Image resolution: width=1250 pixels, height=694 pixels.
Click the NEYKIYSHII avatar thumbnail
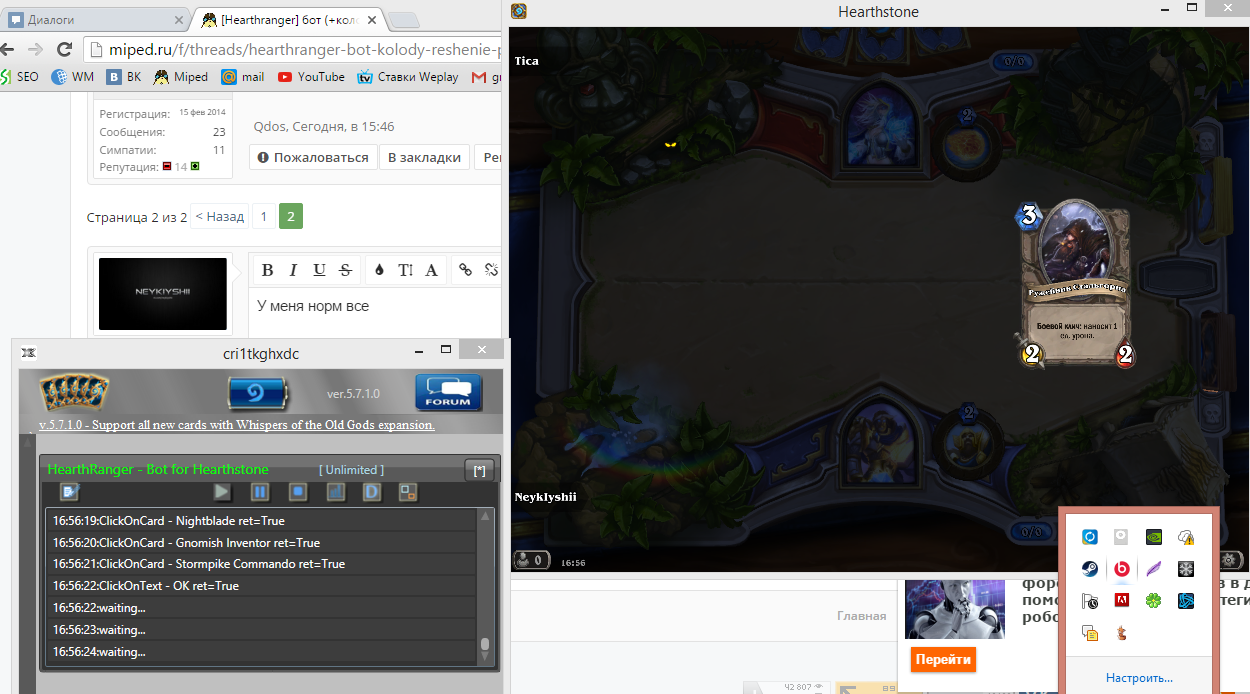pyautogui.click(x=162, y=294)
